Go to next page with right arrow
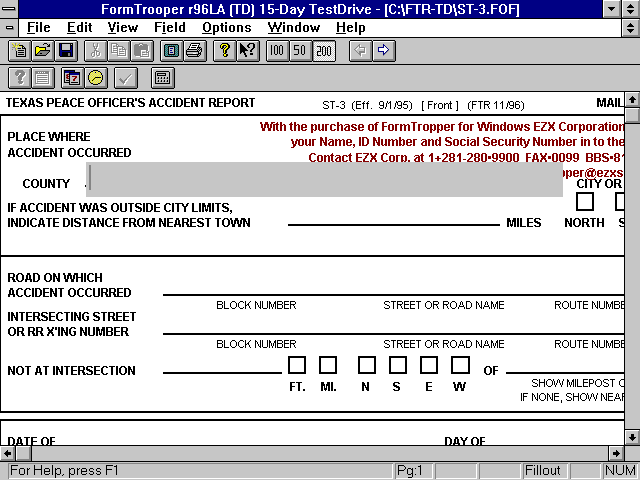The height and width of the screenshot is (480, 640). [383, 50]
